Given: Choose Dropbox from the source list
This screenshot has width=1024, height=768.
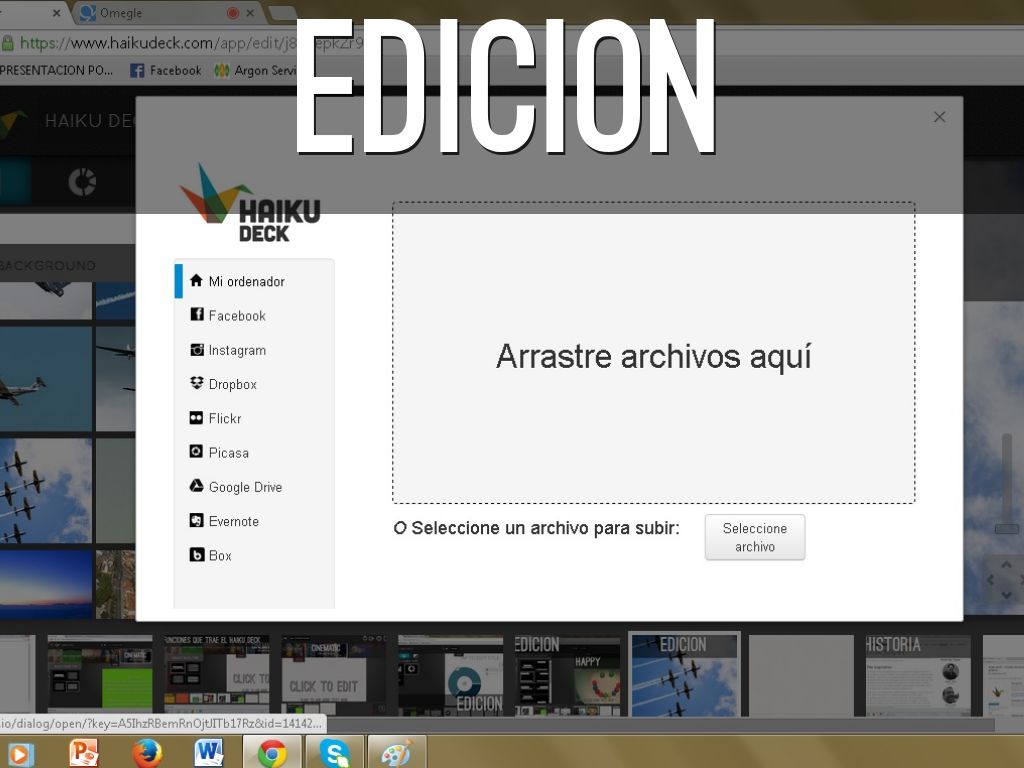Looking at the screenshot, I should 232,384.
